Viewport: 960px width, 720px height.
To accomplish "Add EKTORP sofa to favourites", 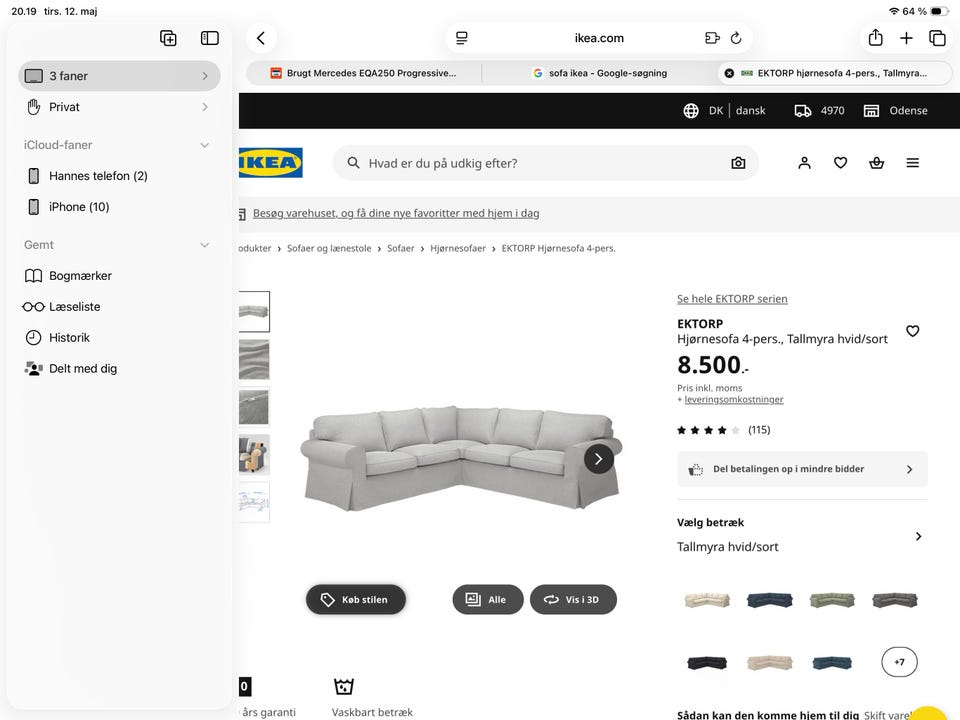I will click(913, 331).
